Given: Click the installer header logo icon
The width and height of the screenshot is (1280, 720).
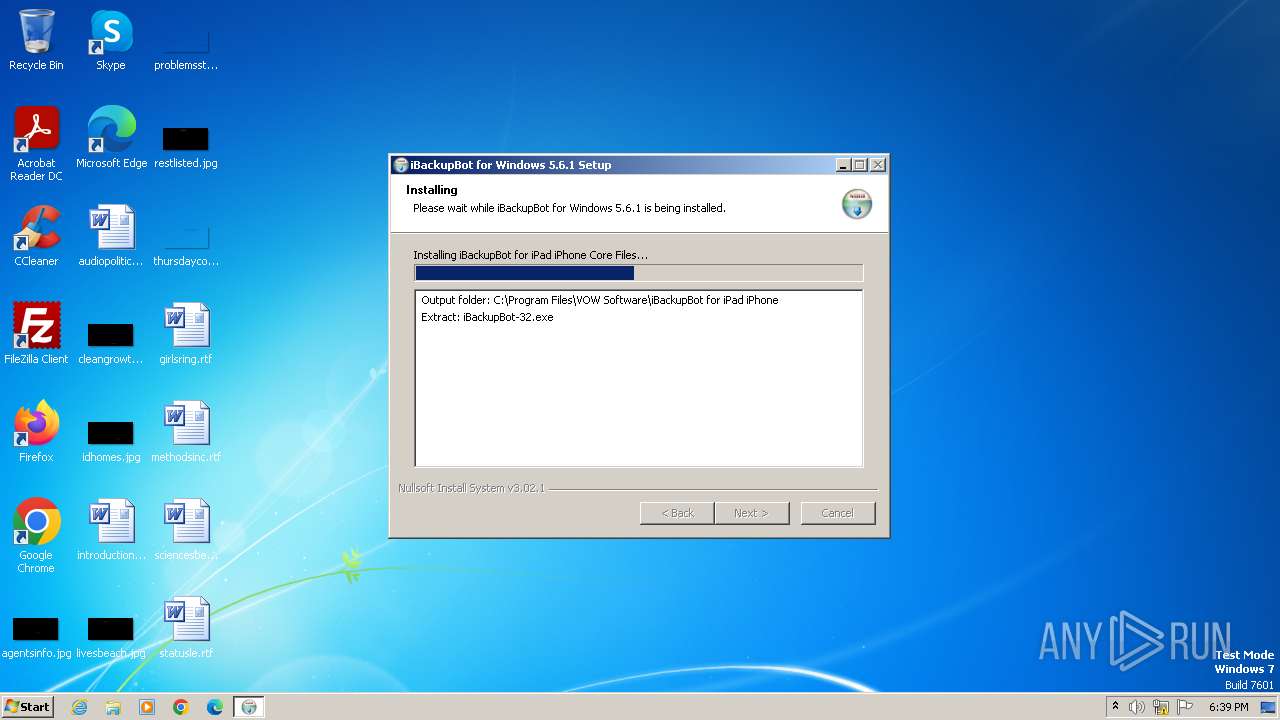Looking at the screenshot, I should [857, 203].
